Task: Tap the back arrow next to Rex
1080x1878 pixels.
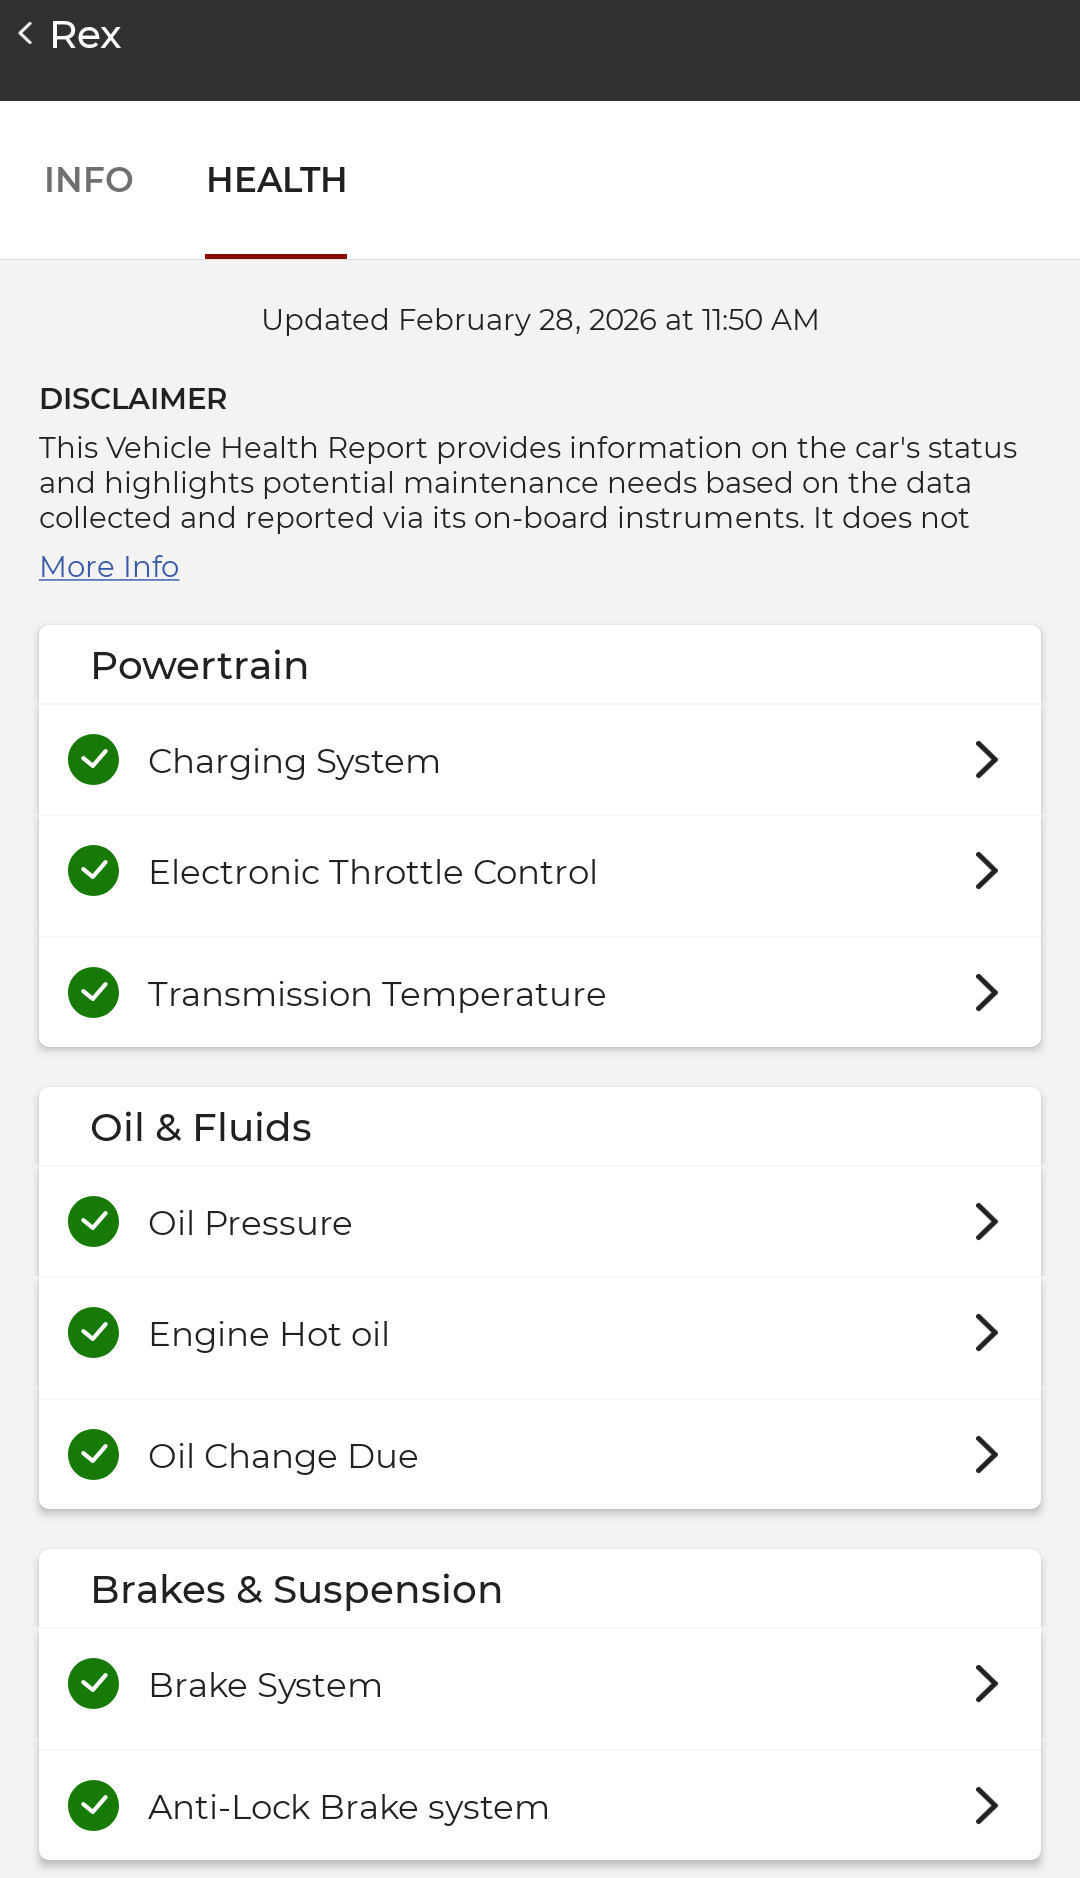Action: click(26, 34)
